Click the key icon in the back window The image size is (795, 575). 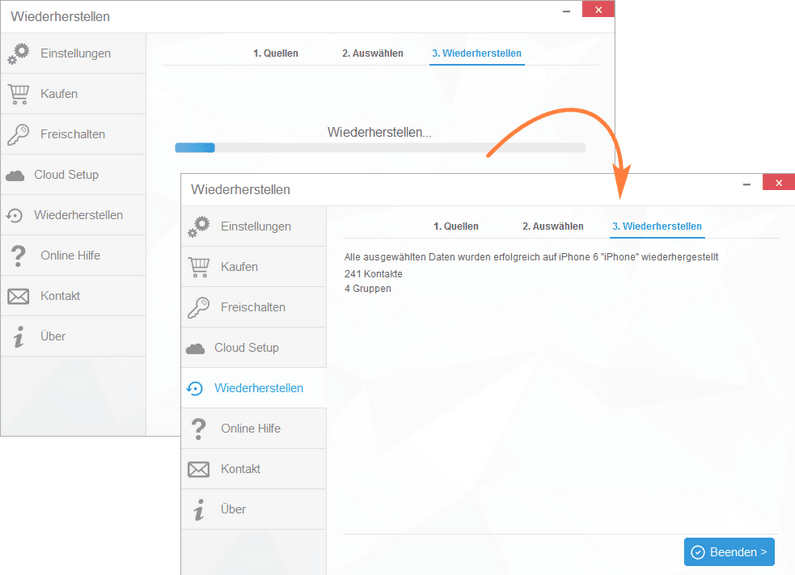coord(18,135)
